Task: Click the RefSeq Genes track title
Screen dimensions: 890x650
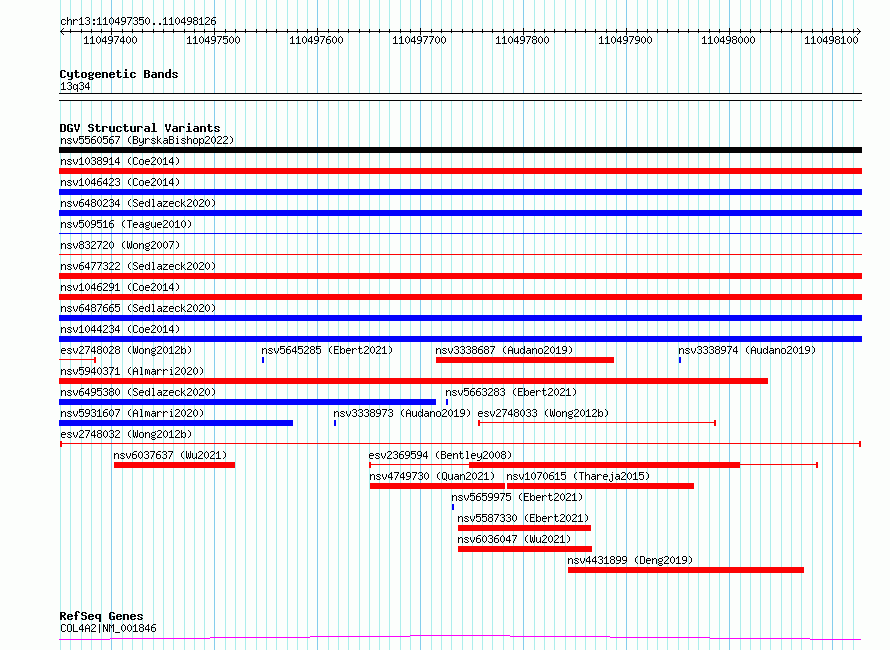Action: click(101, 616)
